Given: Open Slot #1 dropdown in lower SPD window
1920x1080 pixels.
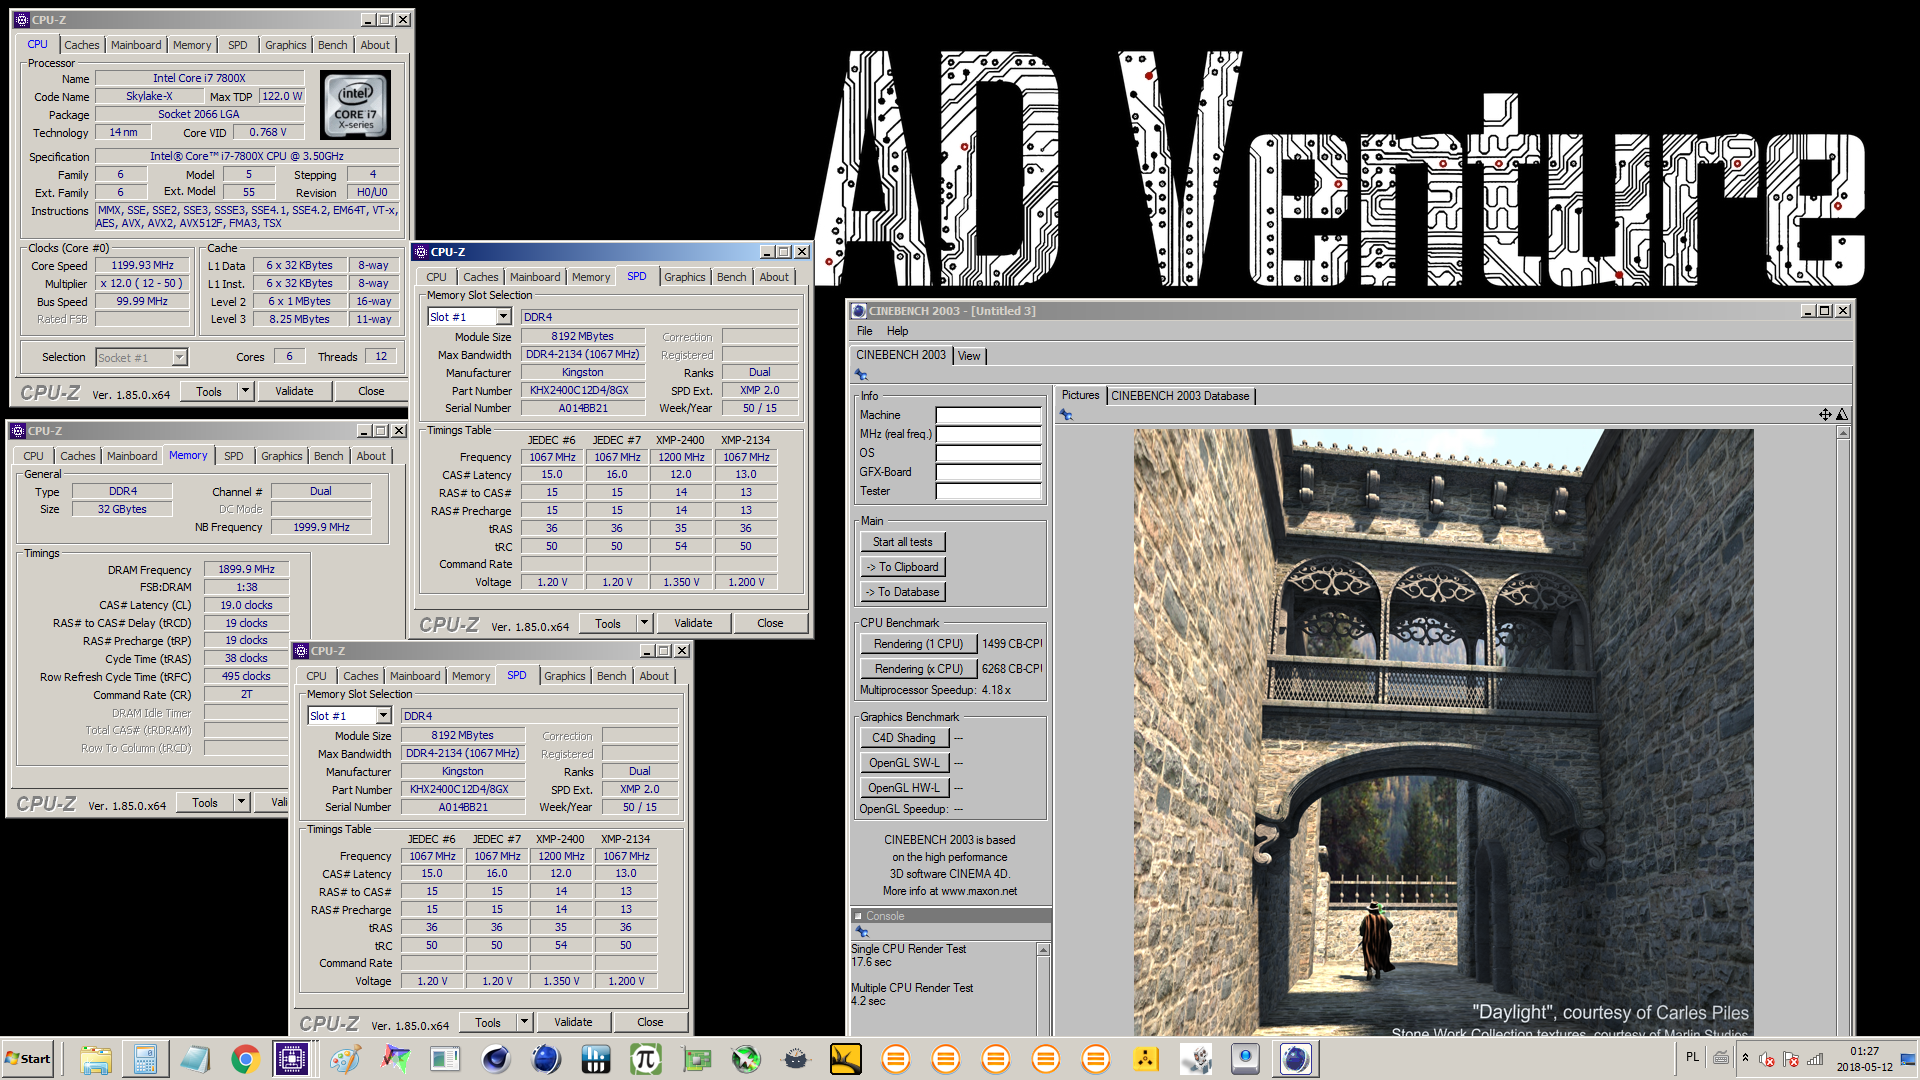Looking at the screenshot, I should 383,716.
